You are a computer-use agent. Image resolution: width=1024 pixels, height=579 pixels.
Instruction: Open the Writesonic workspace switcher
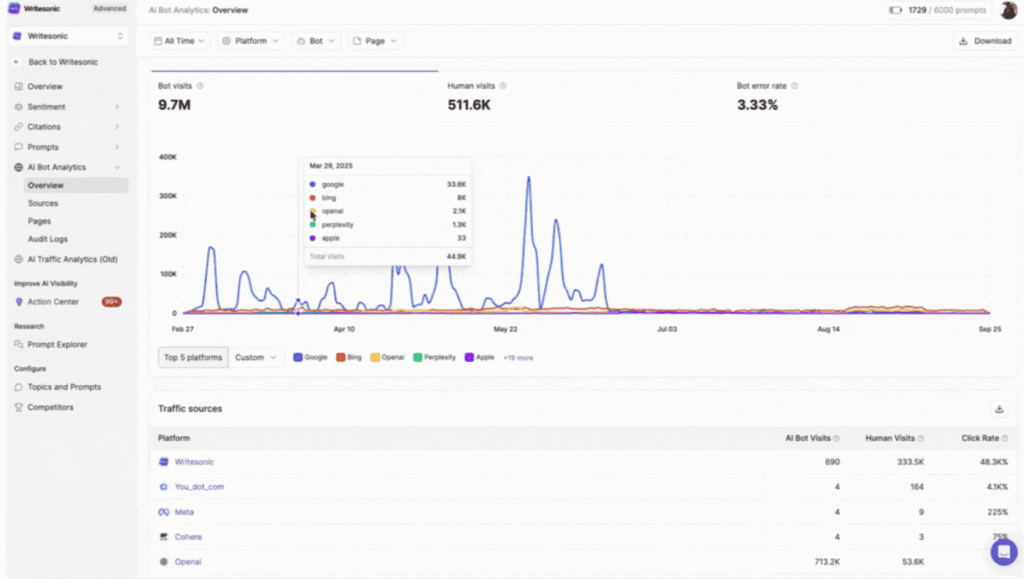69,36
